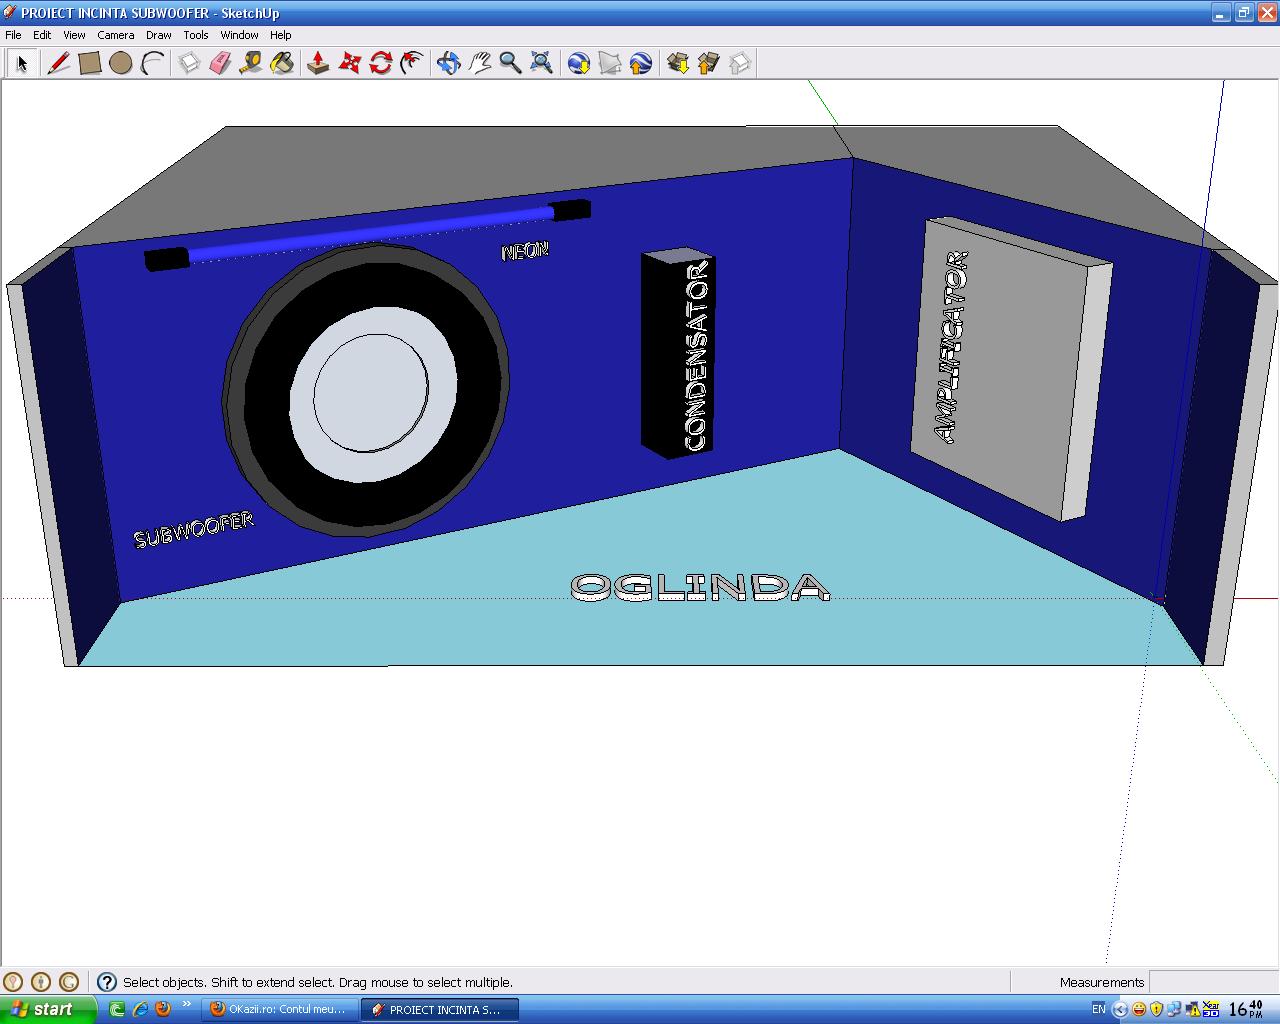The image size is (1280, 1024).
Task: Select the Tape Measure tool
Action: [x=251, y=63]
